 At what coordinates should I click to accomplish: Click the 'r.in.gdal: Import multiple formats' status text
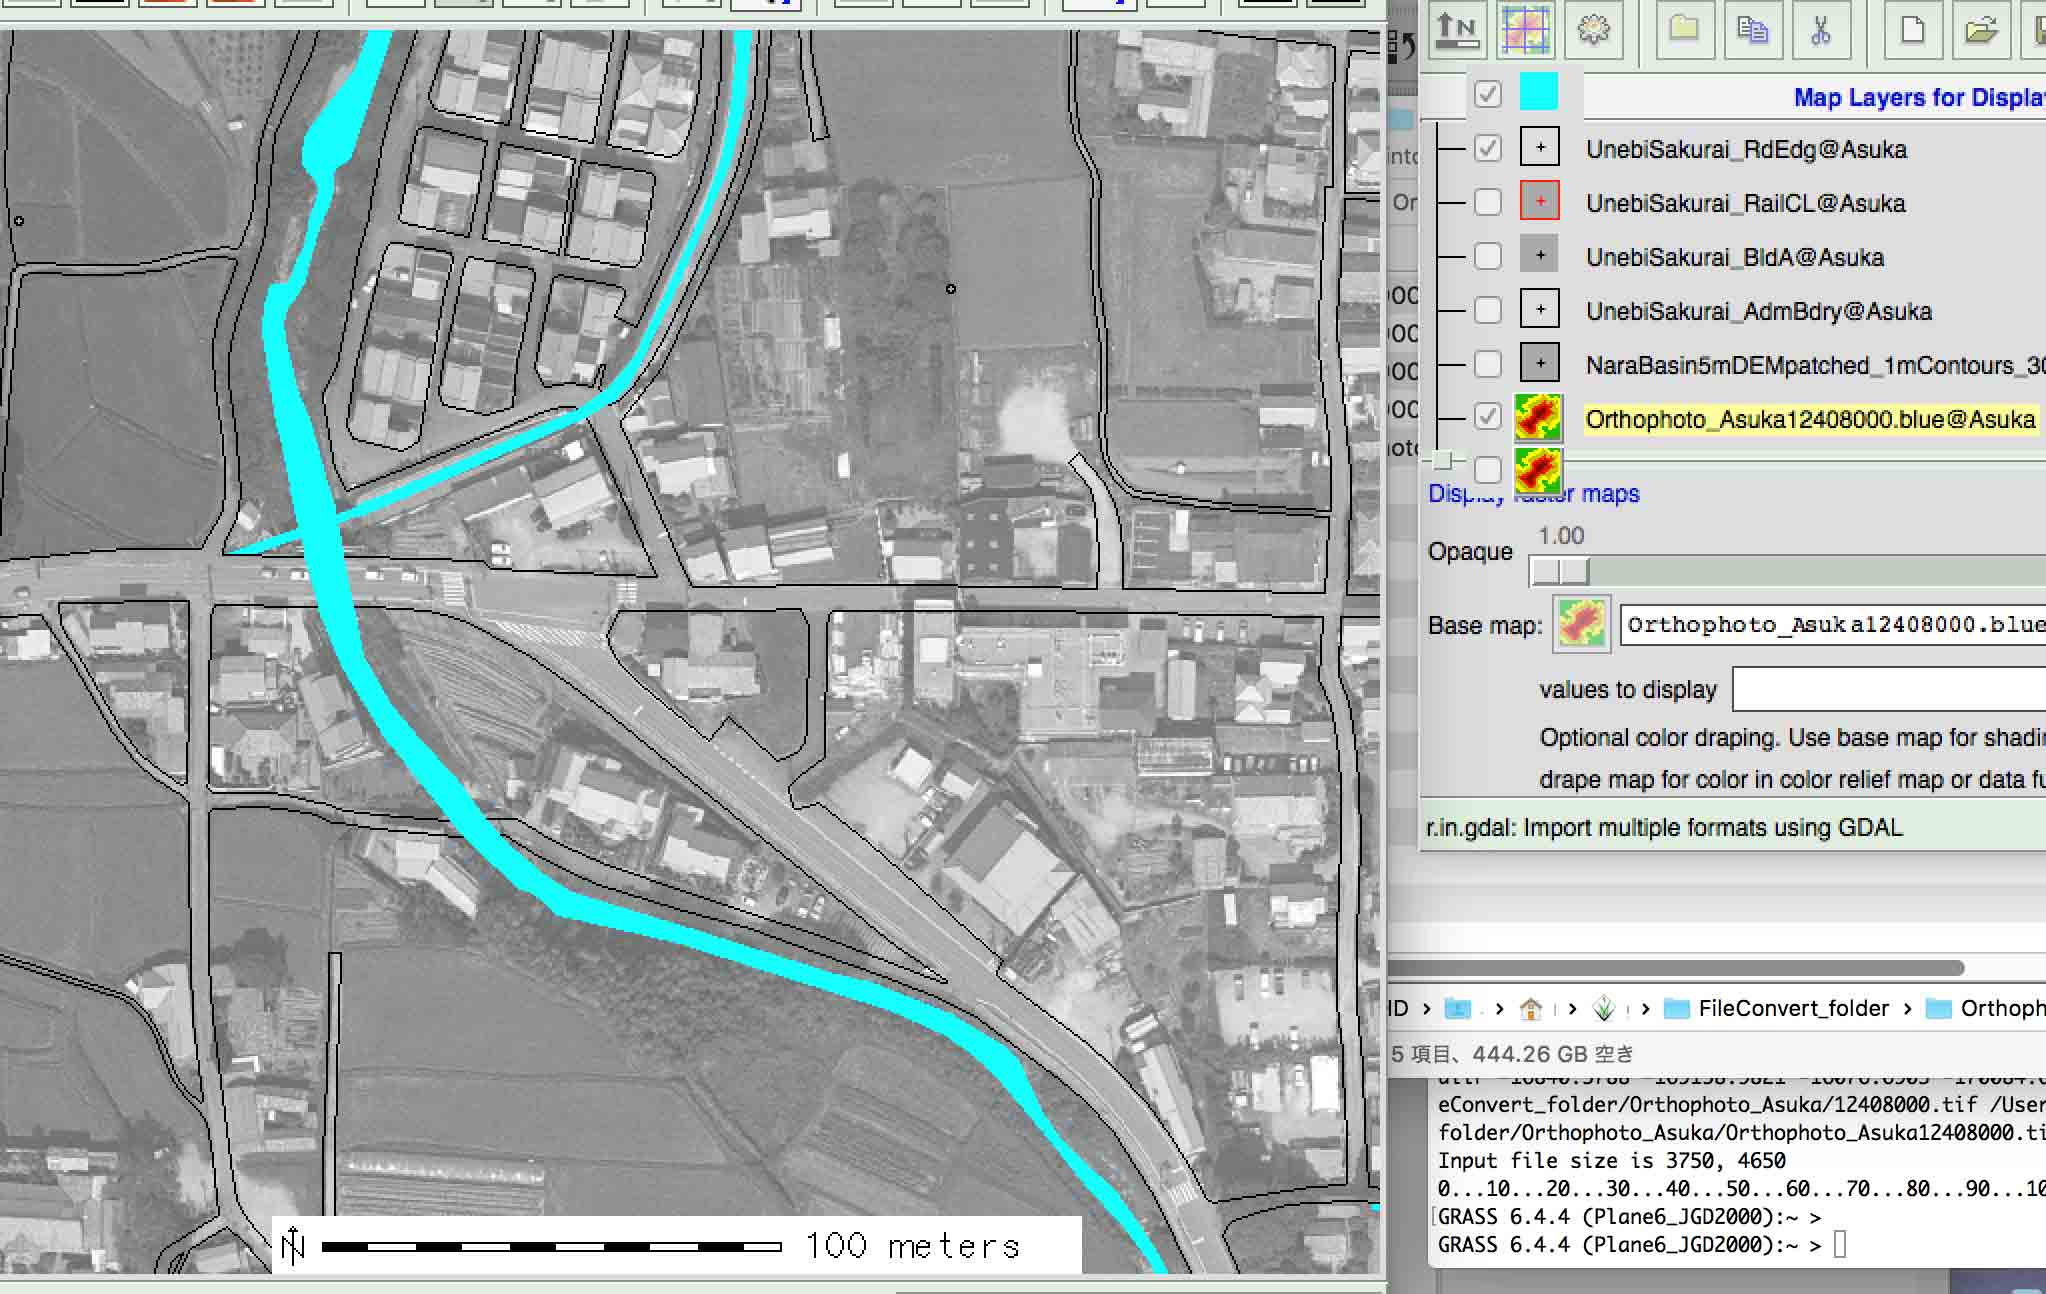[1664, 828]
